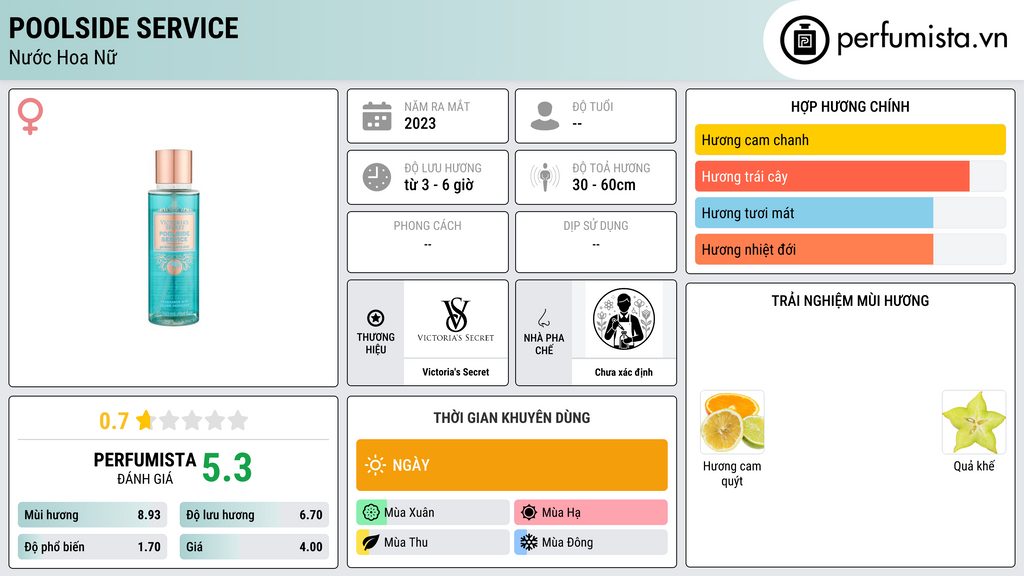Click the Năm ra mắt label
Viewport: 1024px width, 576px height.
pos(437,106)
